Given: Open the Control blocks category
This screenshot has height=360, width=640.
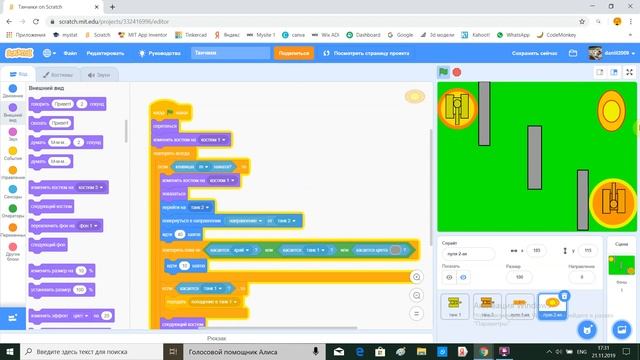Looking at the screenshot, I should pos(13,173).
